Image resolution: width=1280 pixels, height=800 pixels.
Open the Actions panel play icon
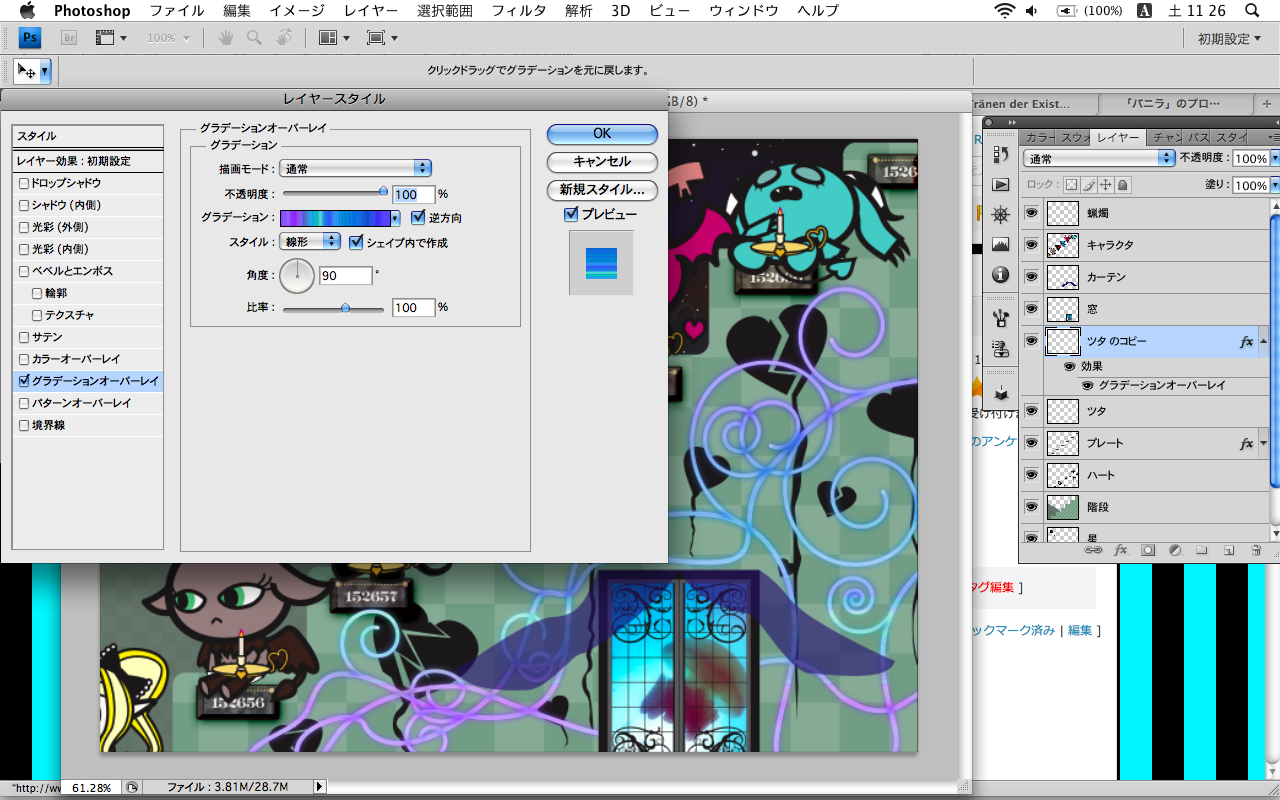tap(1000, 185)
